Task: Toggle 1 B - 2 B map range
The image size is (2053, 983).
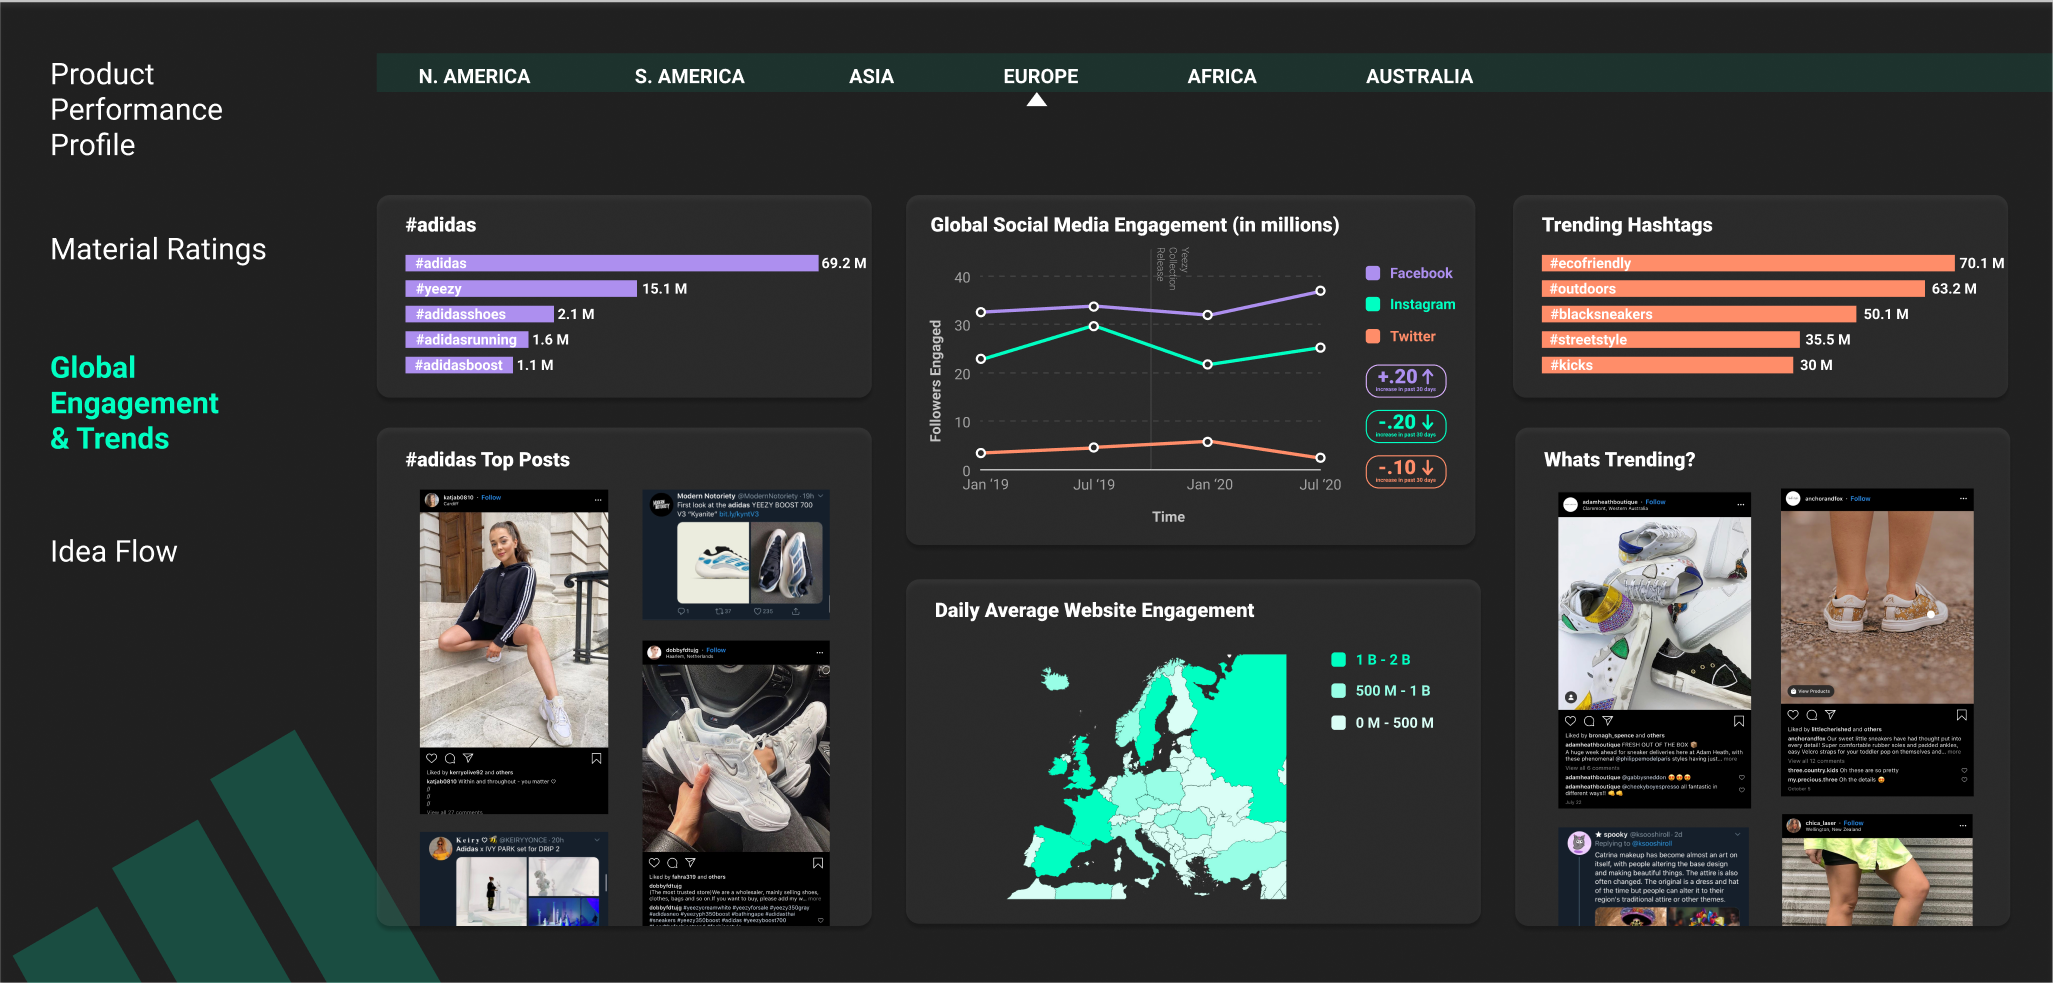Action: tap(1371, 659)
